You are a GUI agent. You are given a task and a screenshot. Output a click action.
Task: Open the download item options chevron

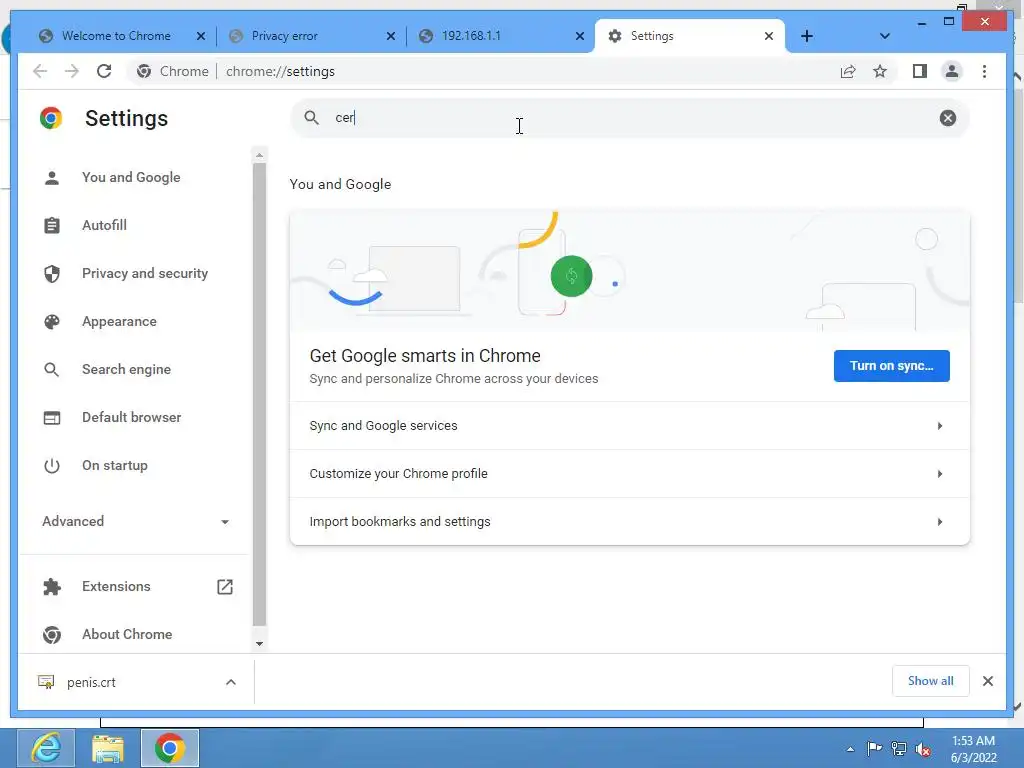pyautogui.click(x=231, y=682)
